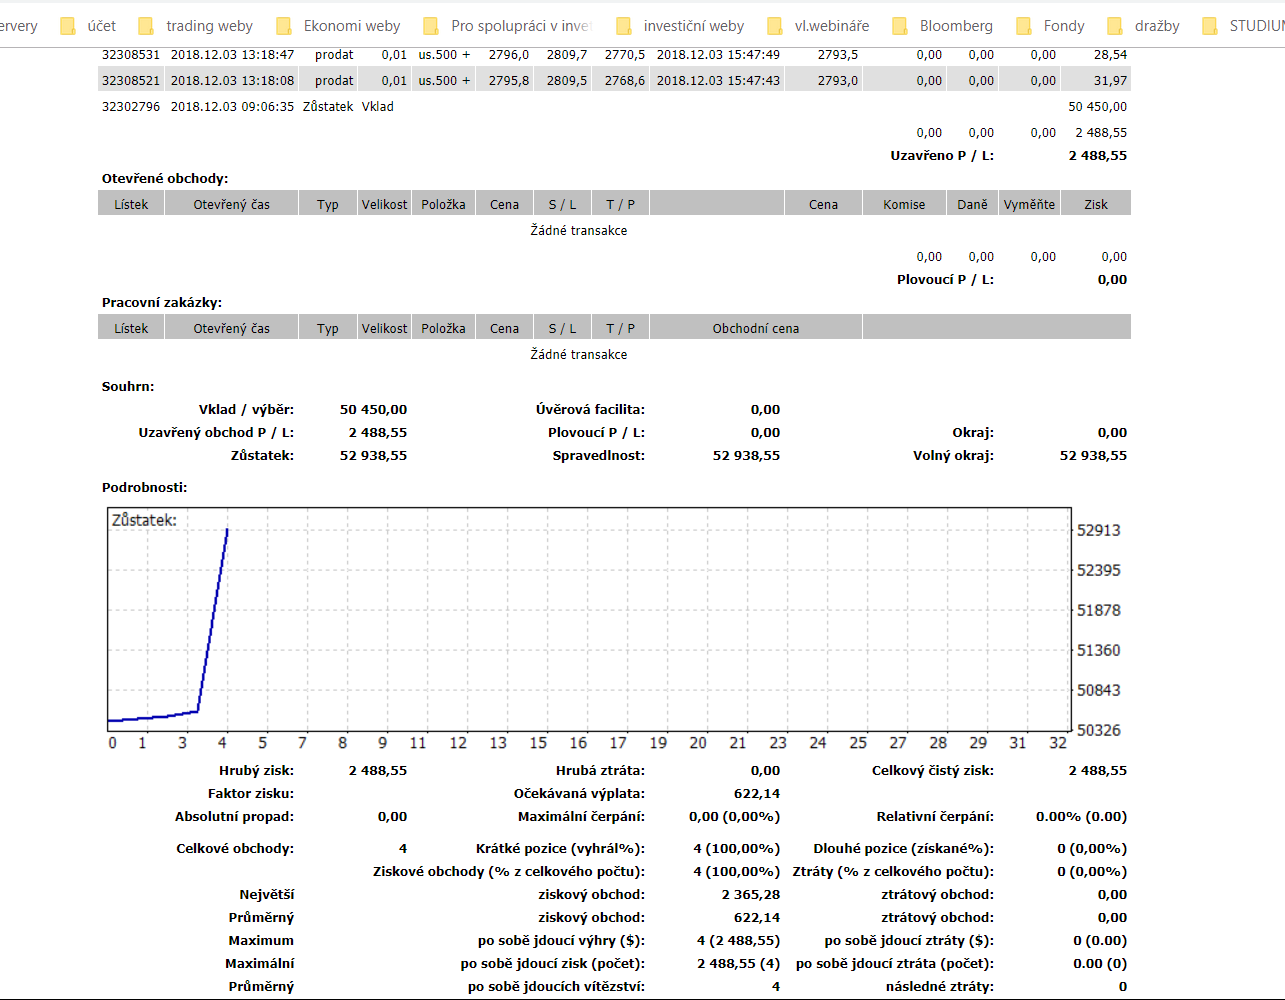Click largest profit trade value 2 365,28
The image size is (1285, 1000).
click(751, 895)
